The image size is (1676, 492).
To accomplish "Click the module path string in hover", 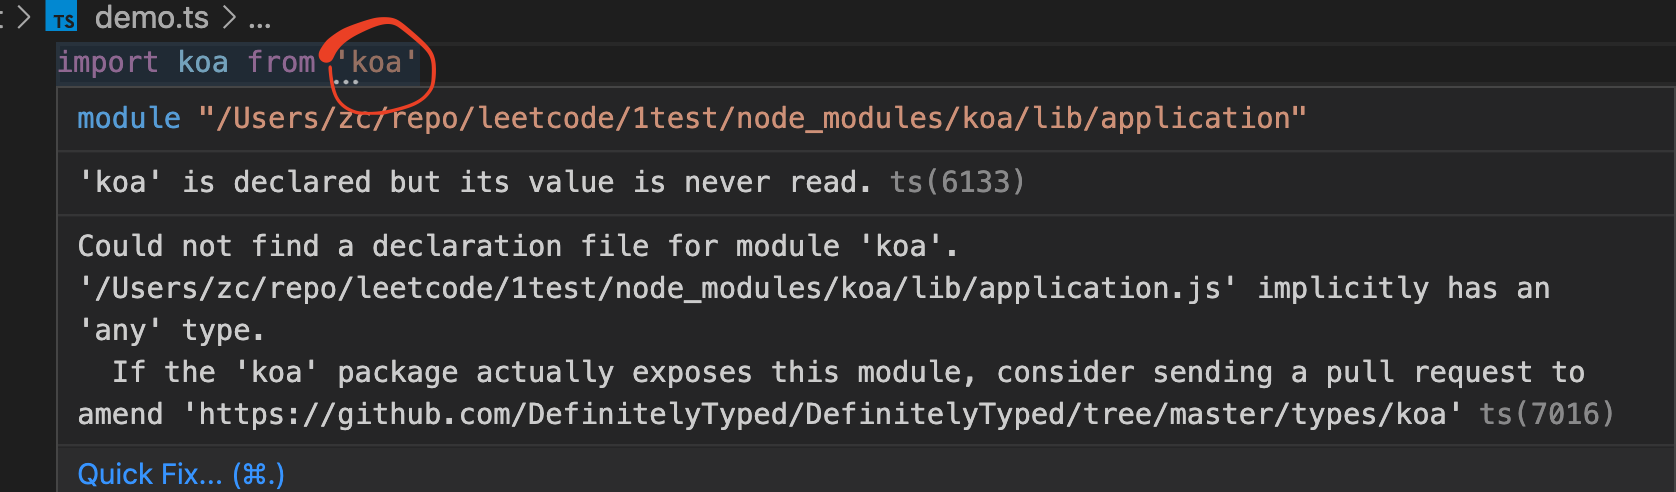I will [752, 118].
